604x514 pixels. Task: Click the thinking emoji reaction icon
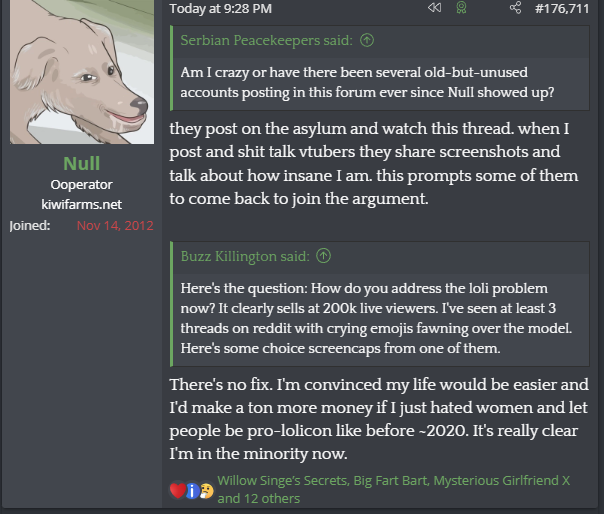[x=206, y=490]
